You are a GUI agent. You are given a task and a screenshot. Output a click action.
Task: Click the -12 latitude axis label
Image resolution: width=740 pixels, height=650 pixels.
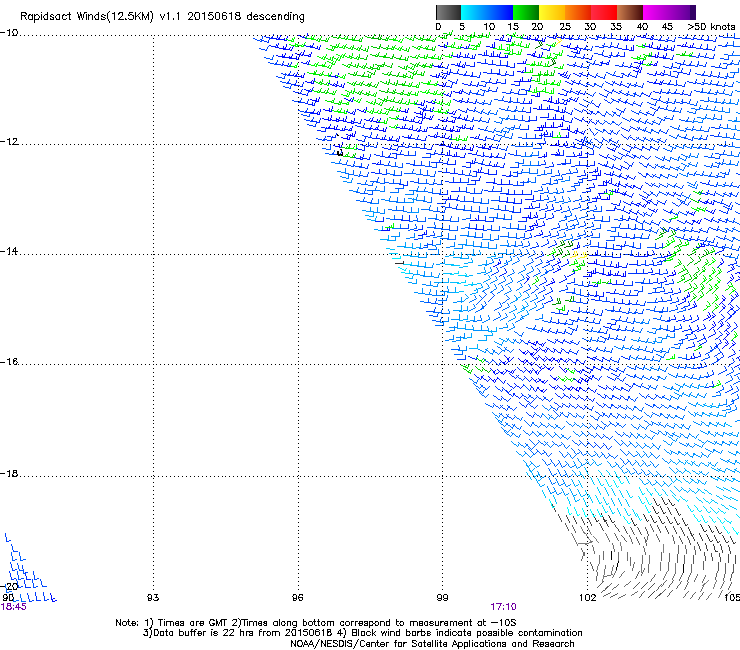[9, 142]
